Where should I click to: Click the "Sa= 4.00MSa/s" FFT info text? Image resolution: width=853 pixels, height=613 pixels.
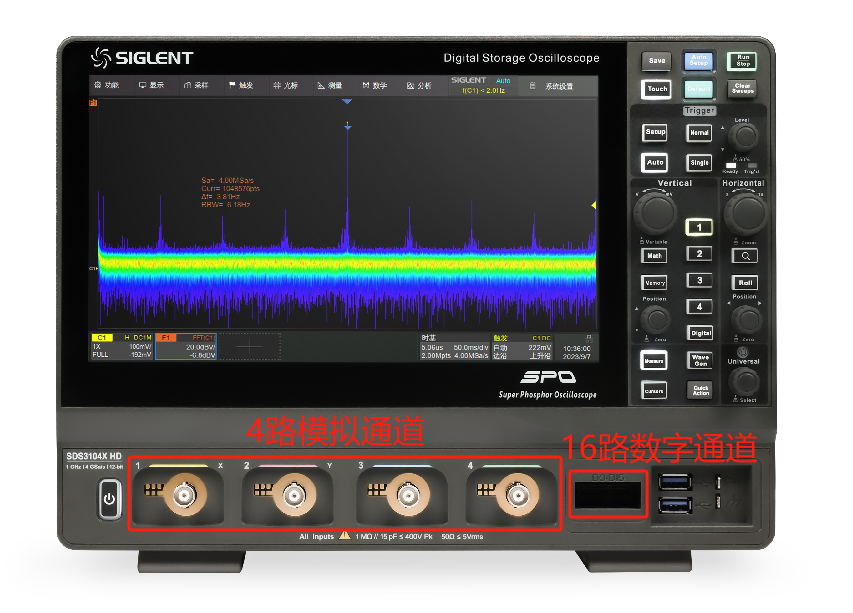pyautogui.click(x=227, y=180)
